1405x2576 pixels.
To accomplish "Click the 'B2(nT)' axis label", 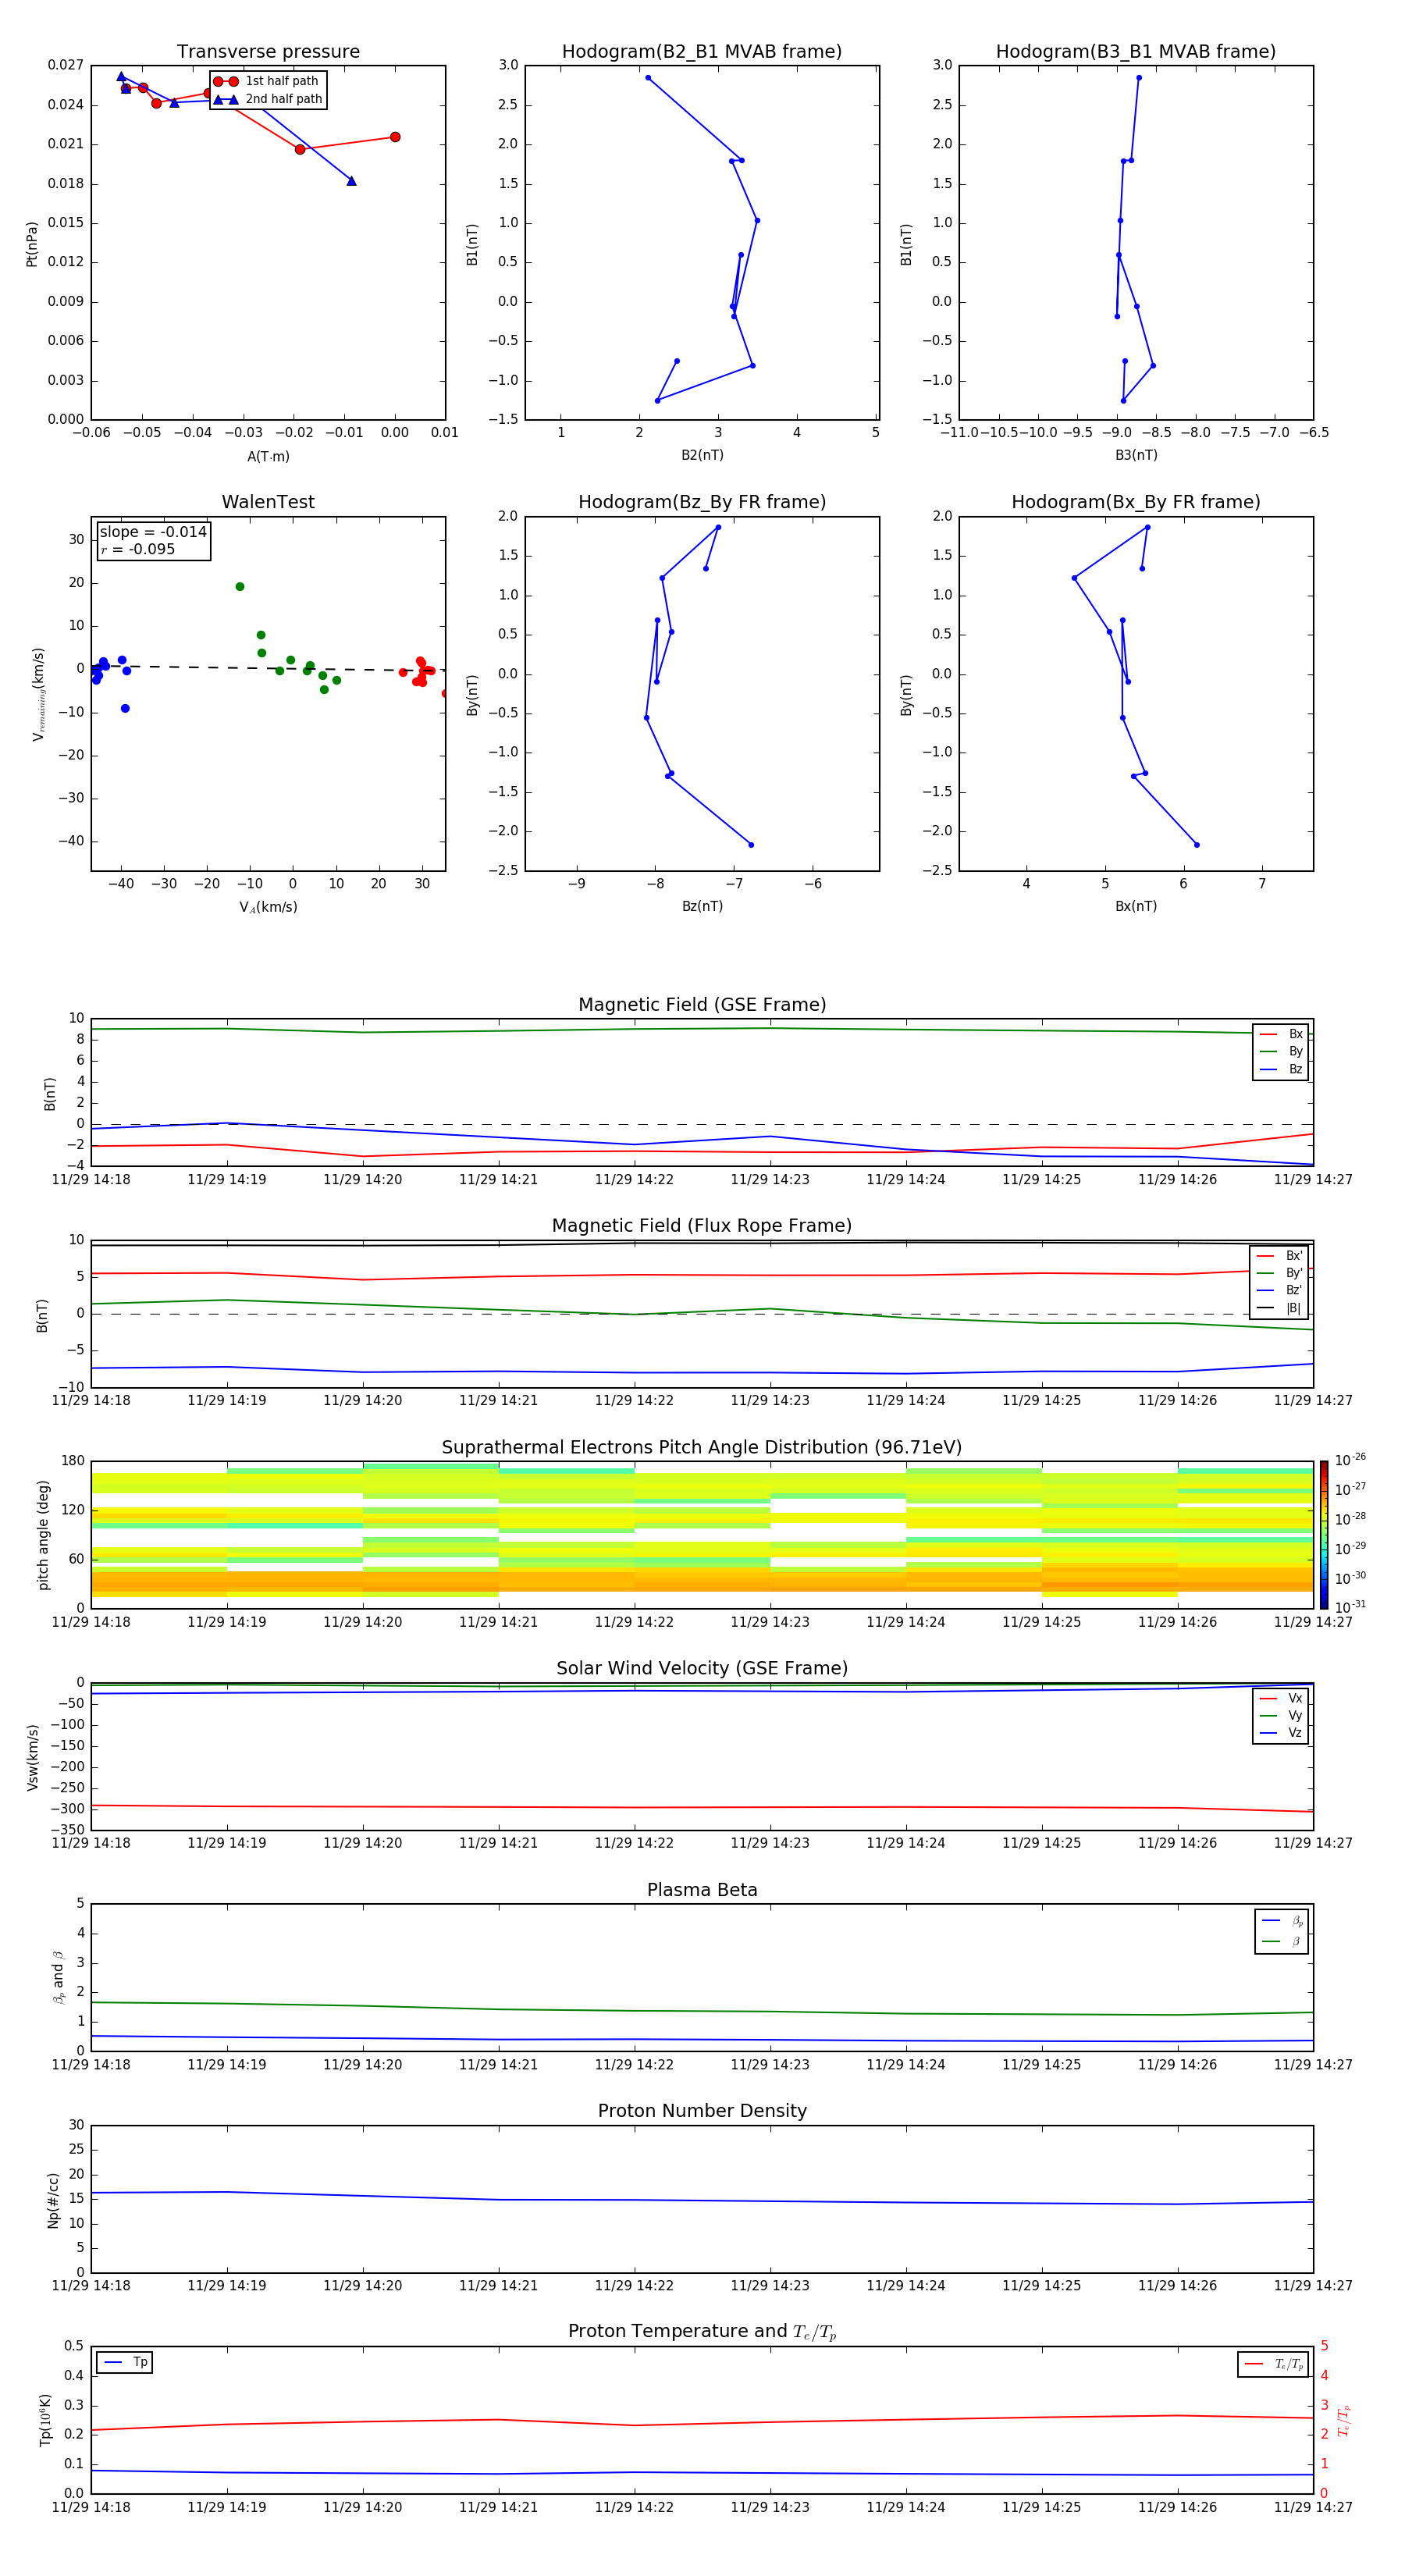I will (x=702, y=455).
